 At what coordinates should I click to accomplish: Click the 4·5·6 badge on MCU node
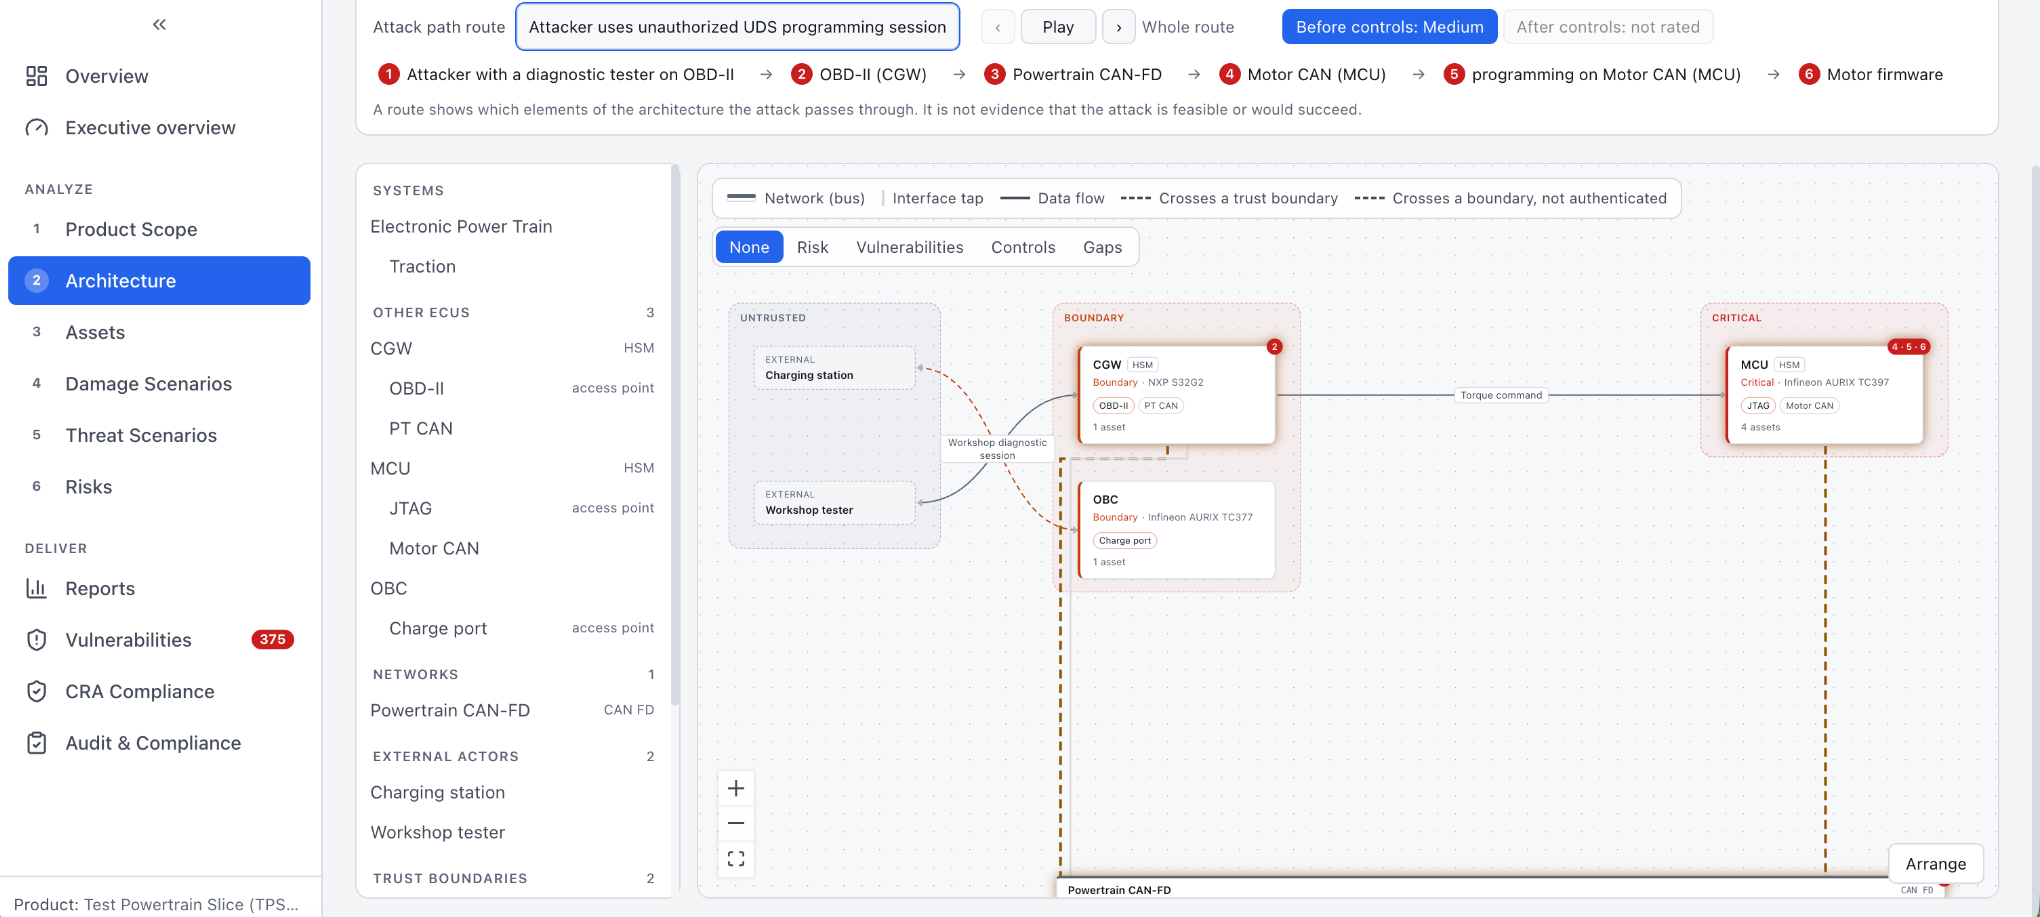click(1908, 347)
